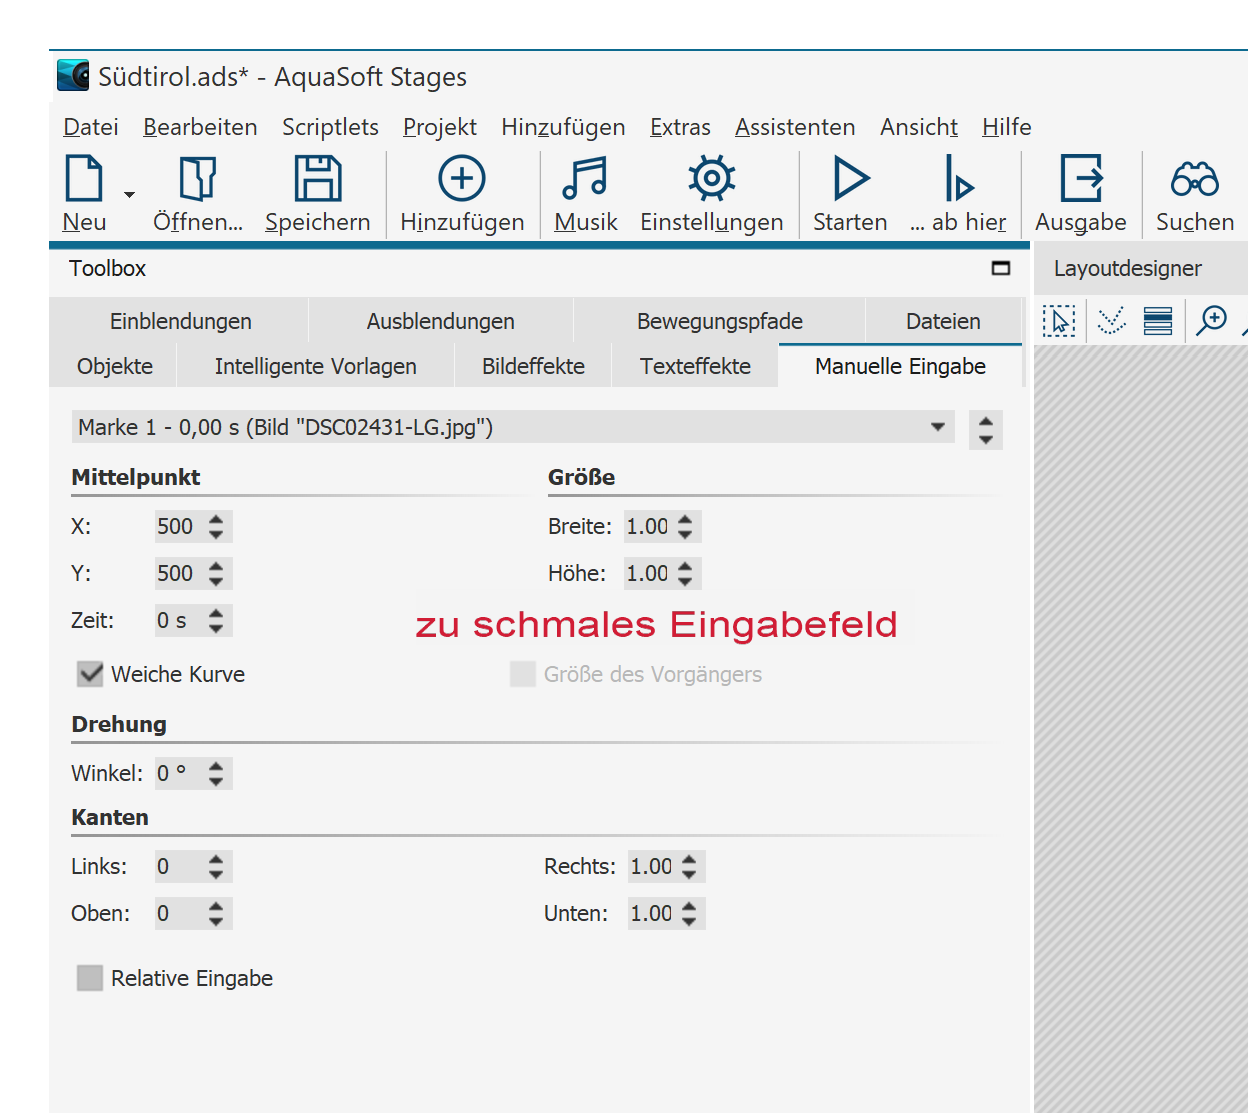Click the Winkel spinner arrows

point(216,774)
